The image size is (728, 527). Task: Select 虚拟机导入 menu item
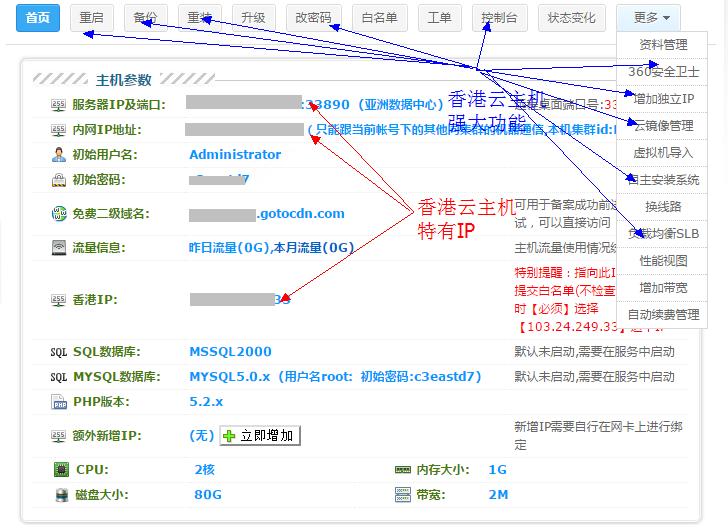[x=663, y=153]
